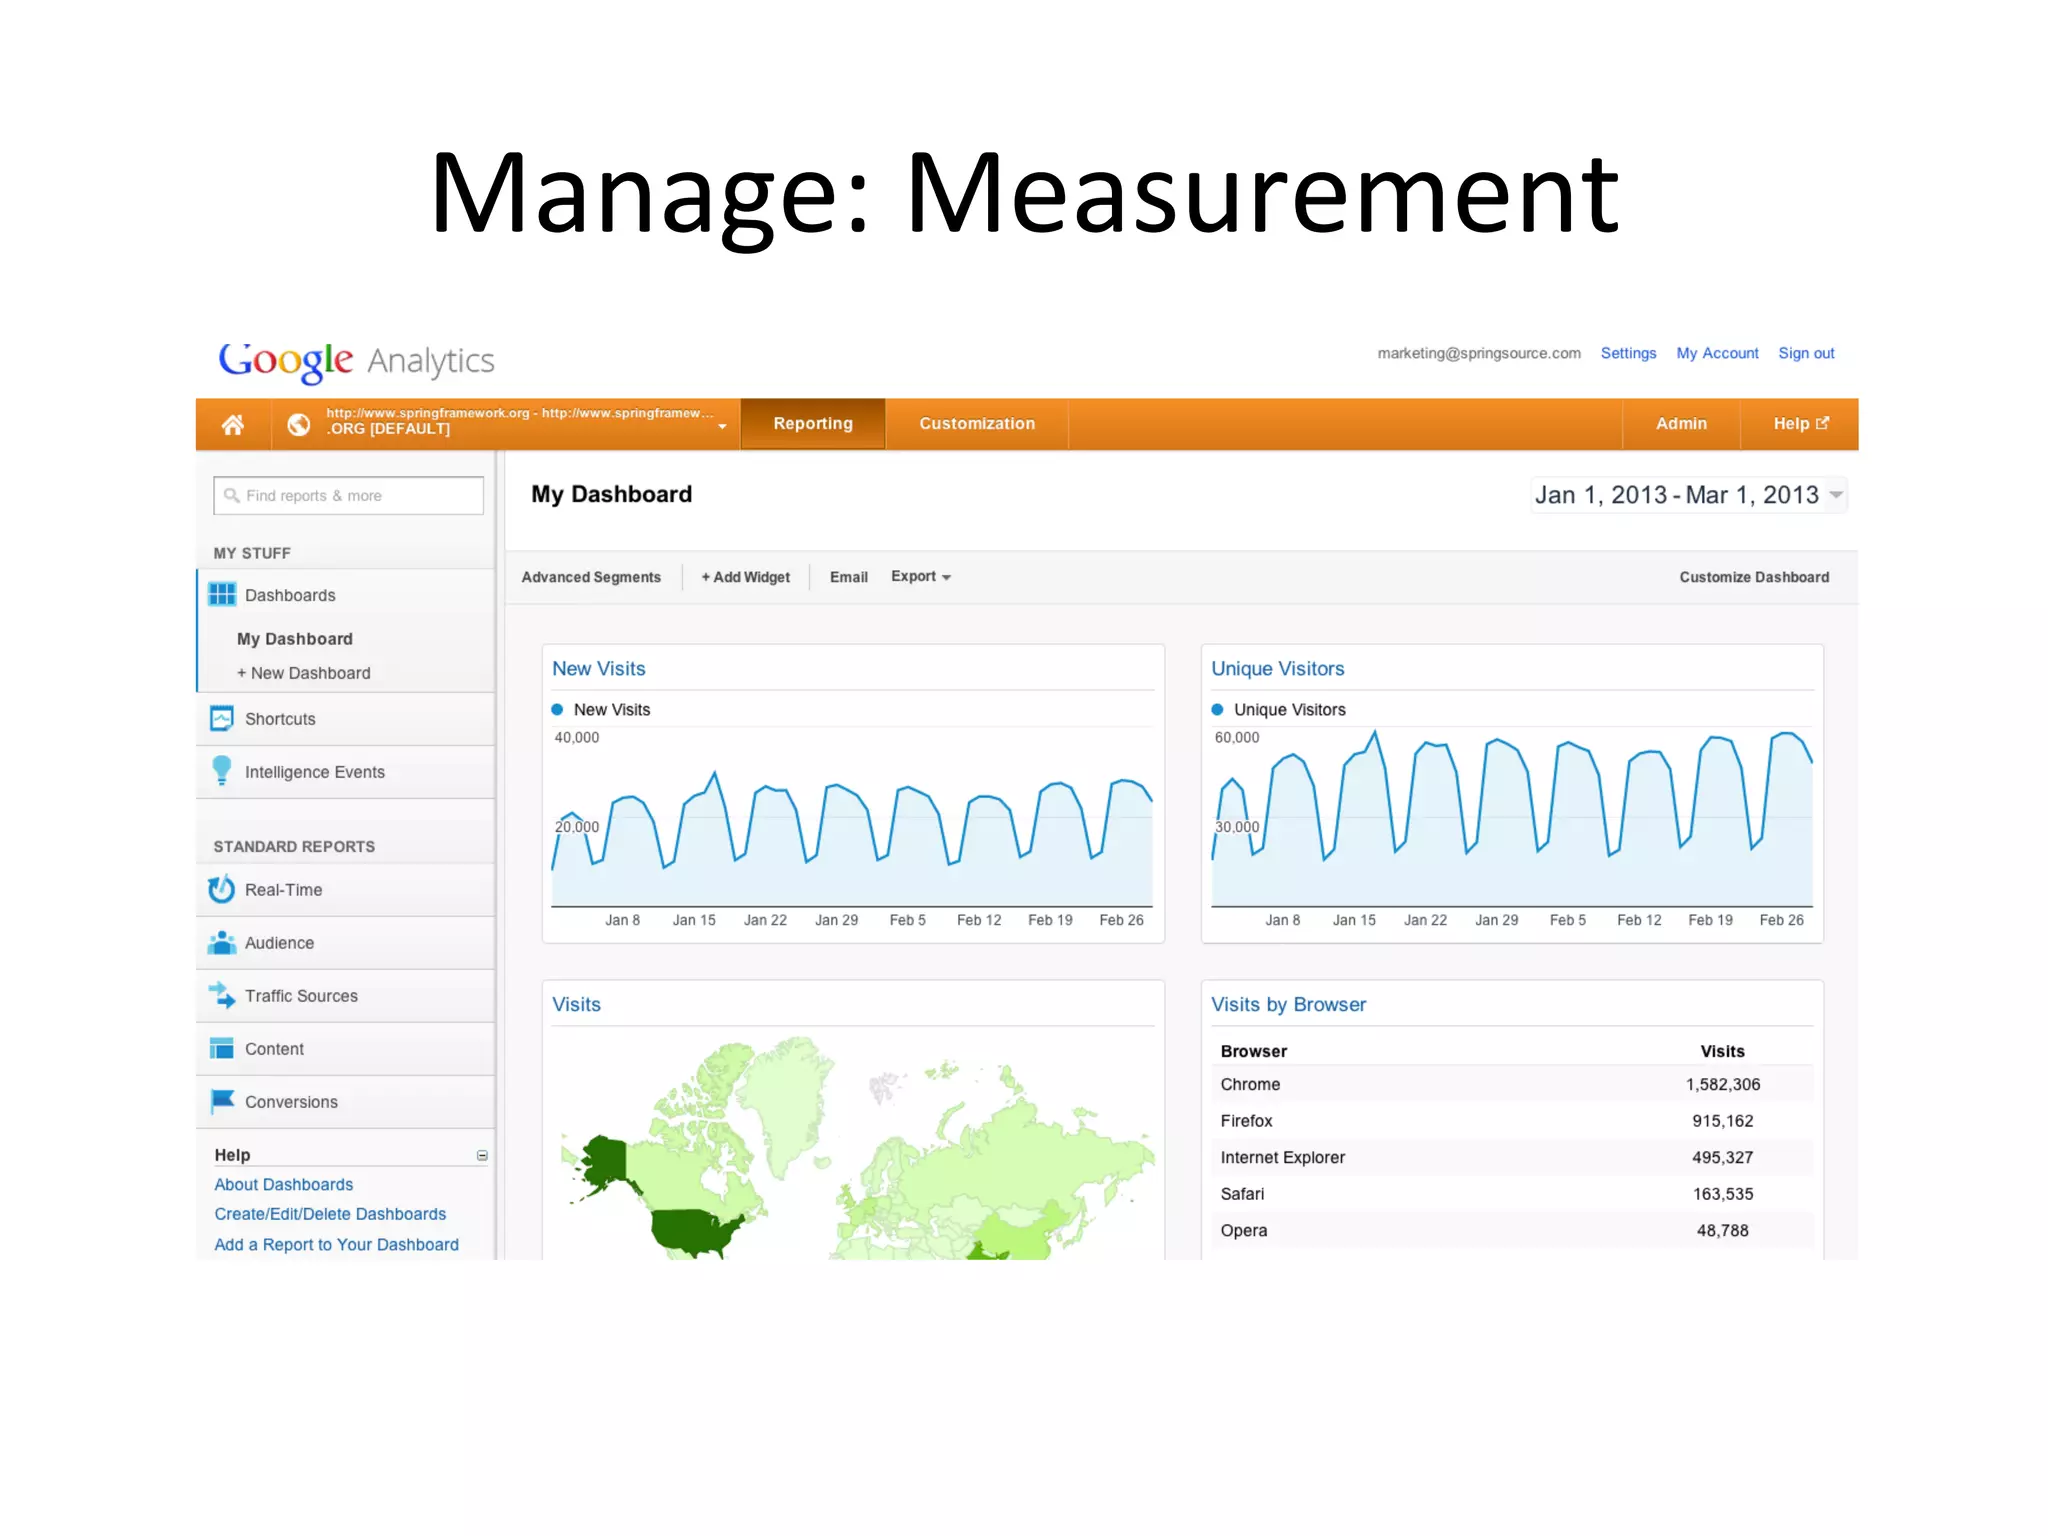
Task: Open the home icon in orange bar
Action: tap(233, 424)
